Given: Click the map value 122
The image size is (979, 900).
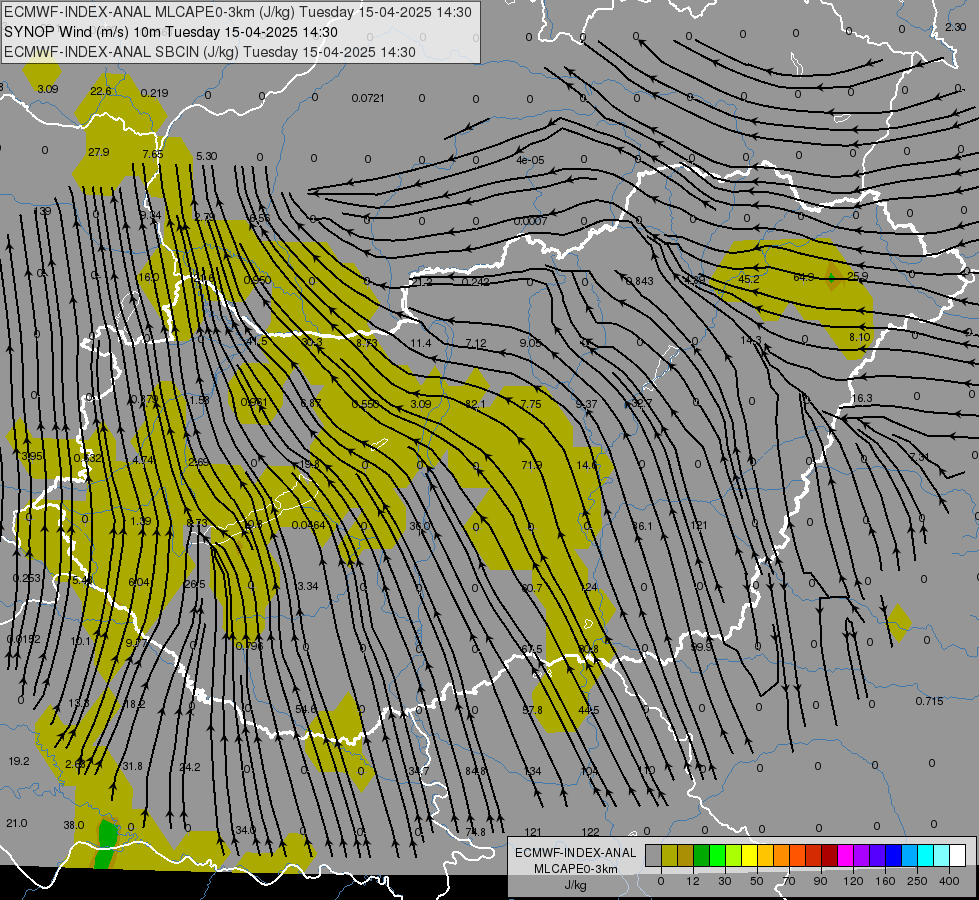Looking at the screenshot, I should coord(590,832).
